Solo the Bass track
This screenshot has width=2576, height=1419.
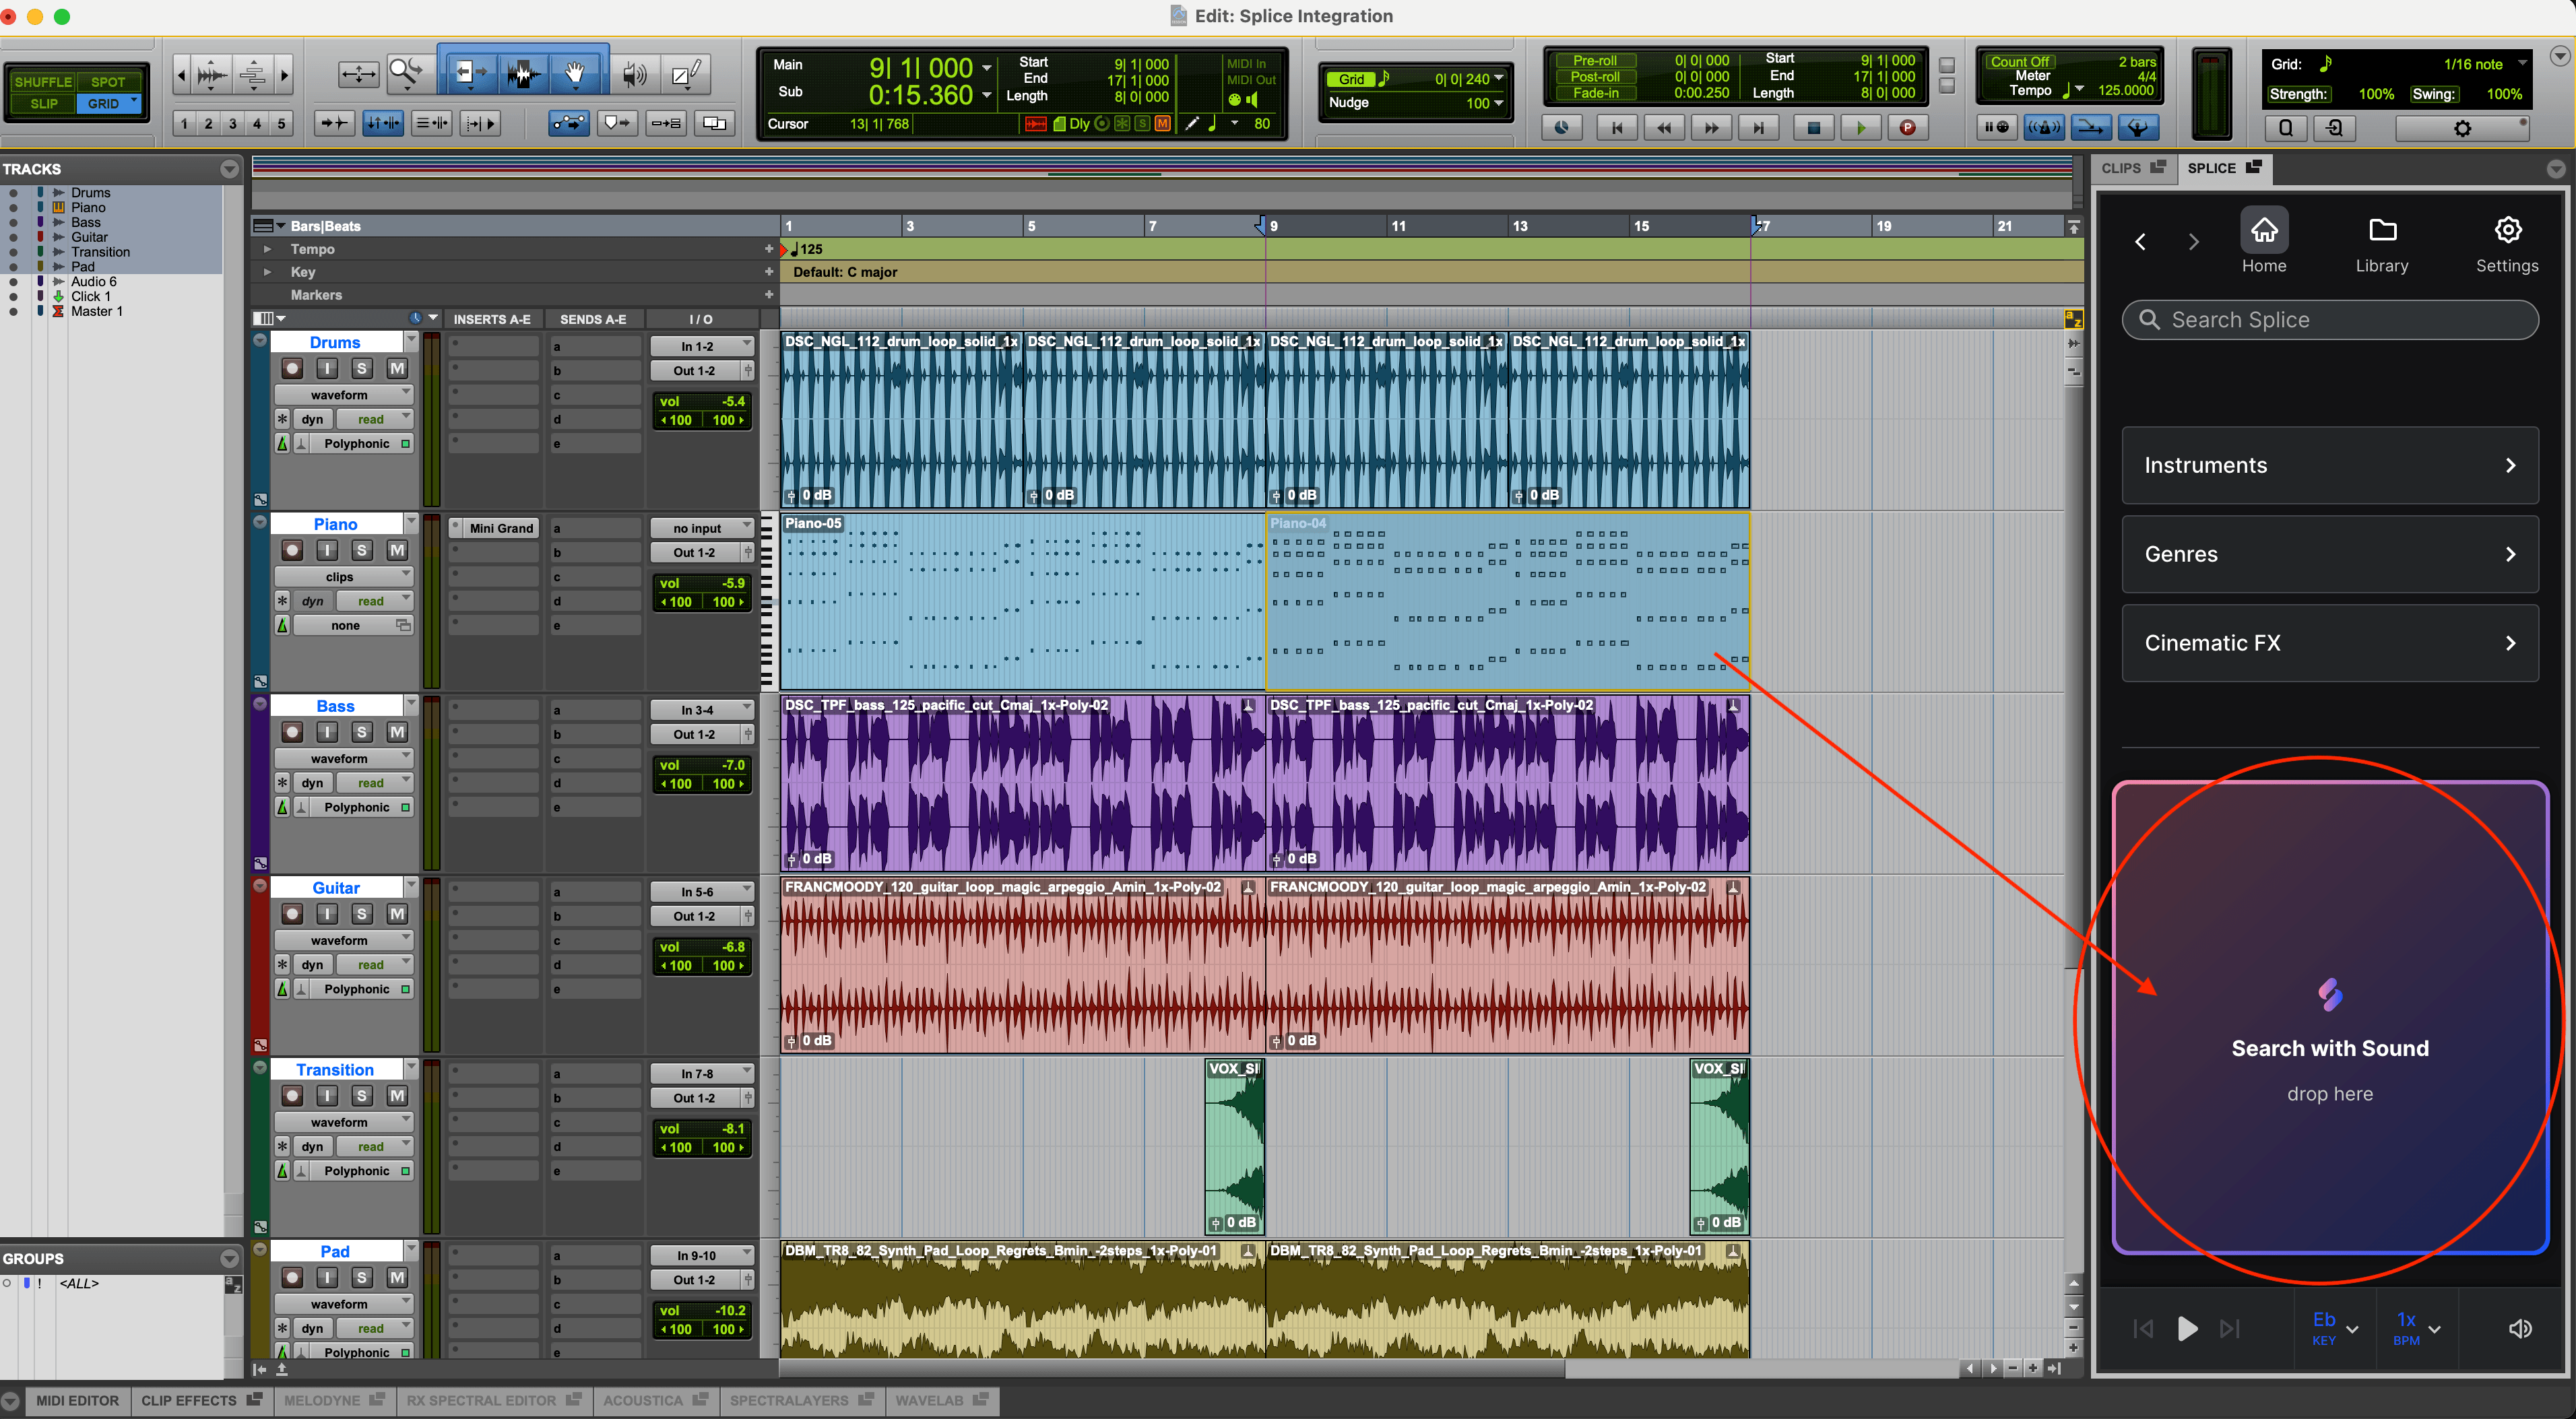tap(362, 731)
